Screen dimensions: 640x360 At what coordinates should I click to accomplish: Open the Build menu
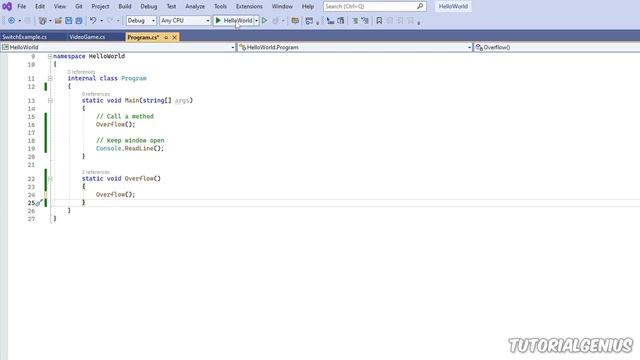[x=124, y=6]
